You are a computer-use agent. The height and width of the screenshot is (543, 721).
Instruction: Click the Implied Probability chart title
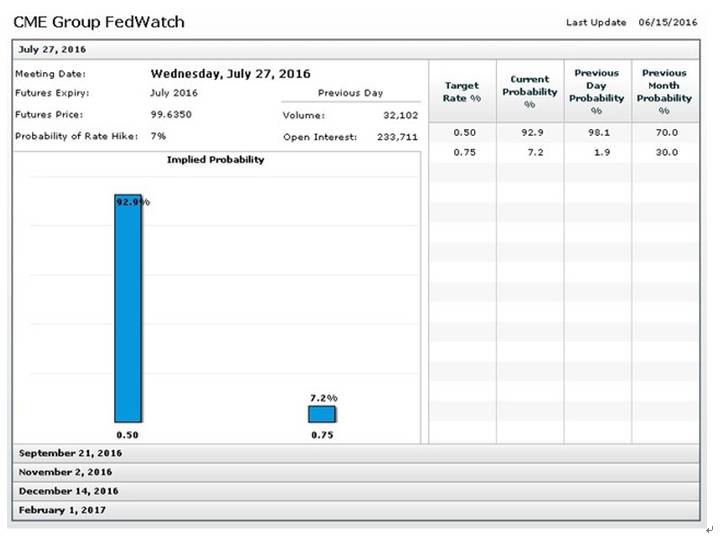[x=216, y=160]
